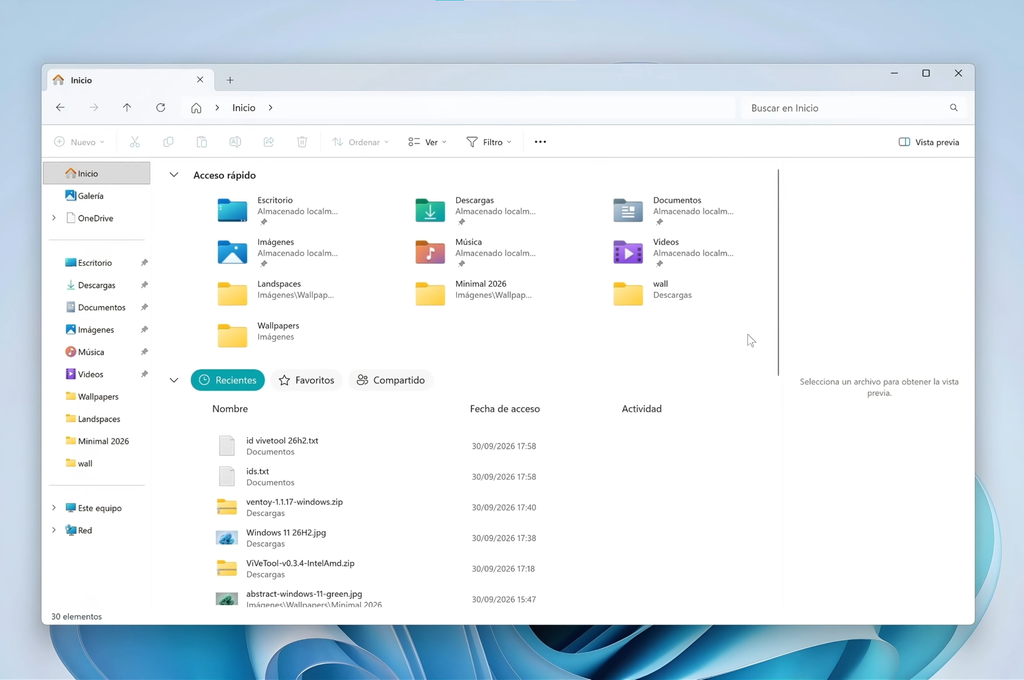This screenshot has height=680, width=1024.
Task: Sort by Nombre column header
Action: pyautogui.click(x=230, y=409)
